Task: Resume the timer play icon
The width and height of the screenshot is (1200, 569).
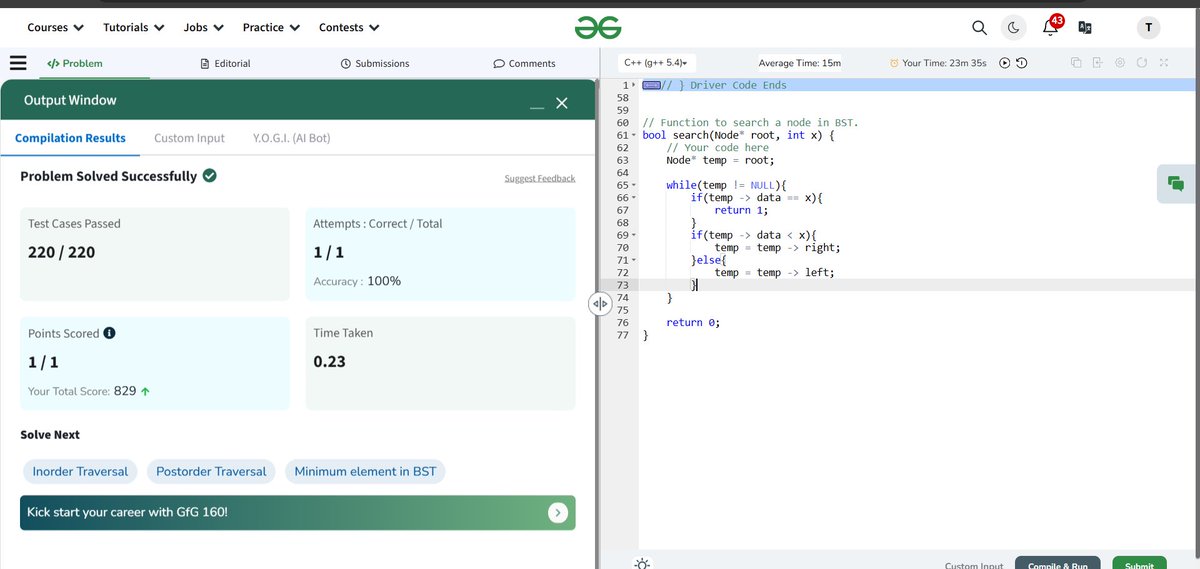Action: 1004,63
